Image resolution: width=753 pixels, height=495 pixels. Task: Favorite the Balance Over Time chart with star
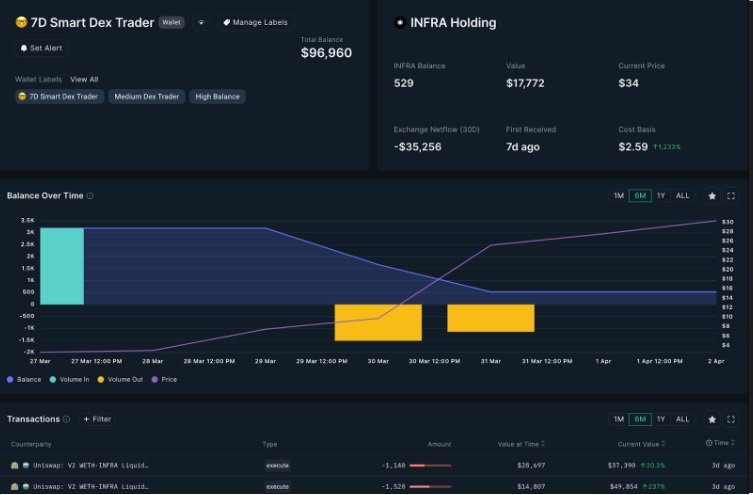tap(712, 196)
